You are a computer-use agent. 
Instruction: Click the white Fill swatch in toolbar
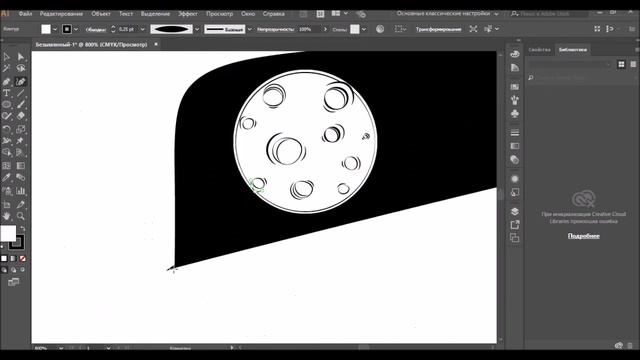[x=8, y=233]
